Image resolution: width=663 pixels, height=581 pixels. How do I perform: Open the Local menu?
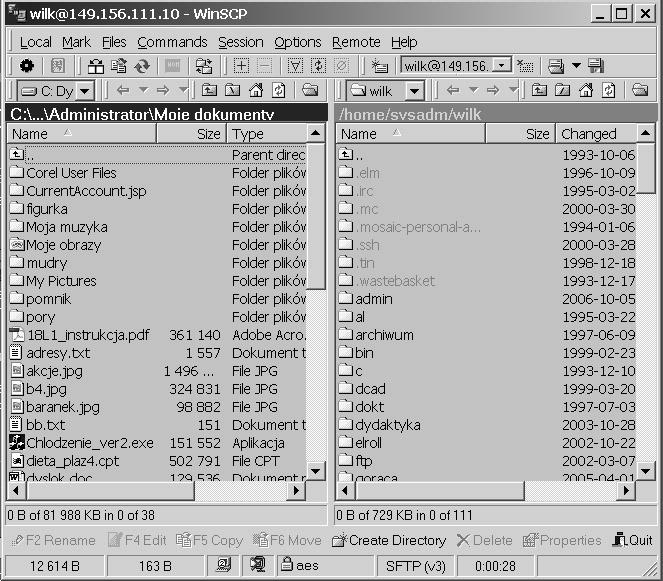36,42
